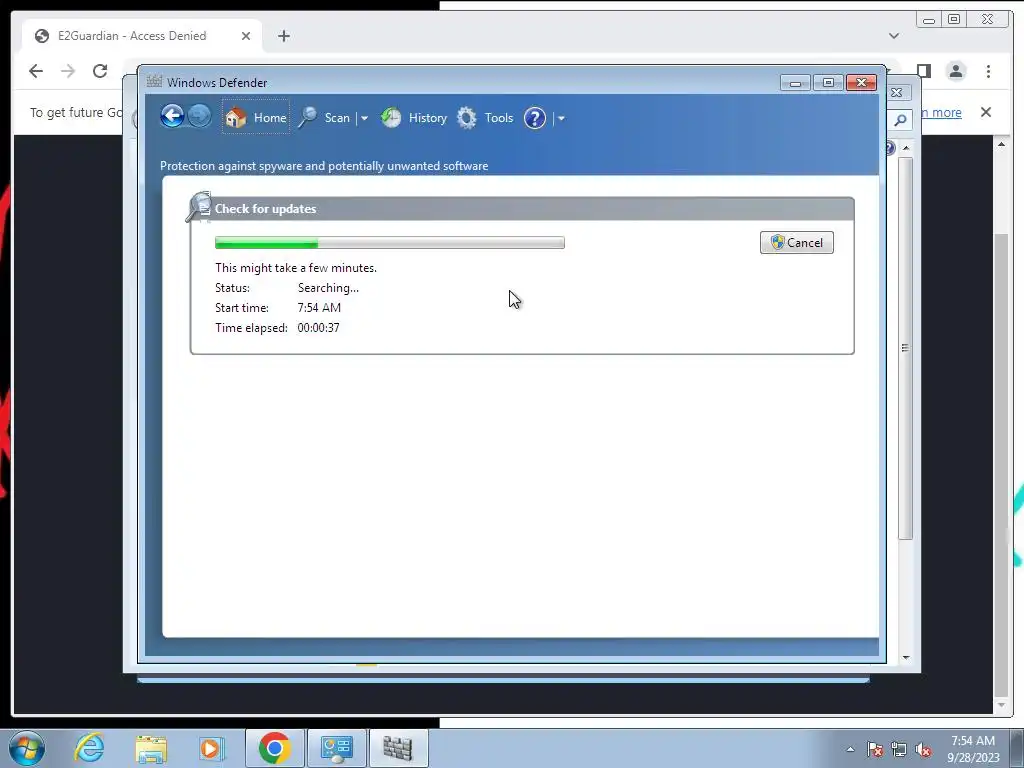Select the E2Guardian - Access Denied tab
The image size is (1024, 768).
coord(142,36)
